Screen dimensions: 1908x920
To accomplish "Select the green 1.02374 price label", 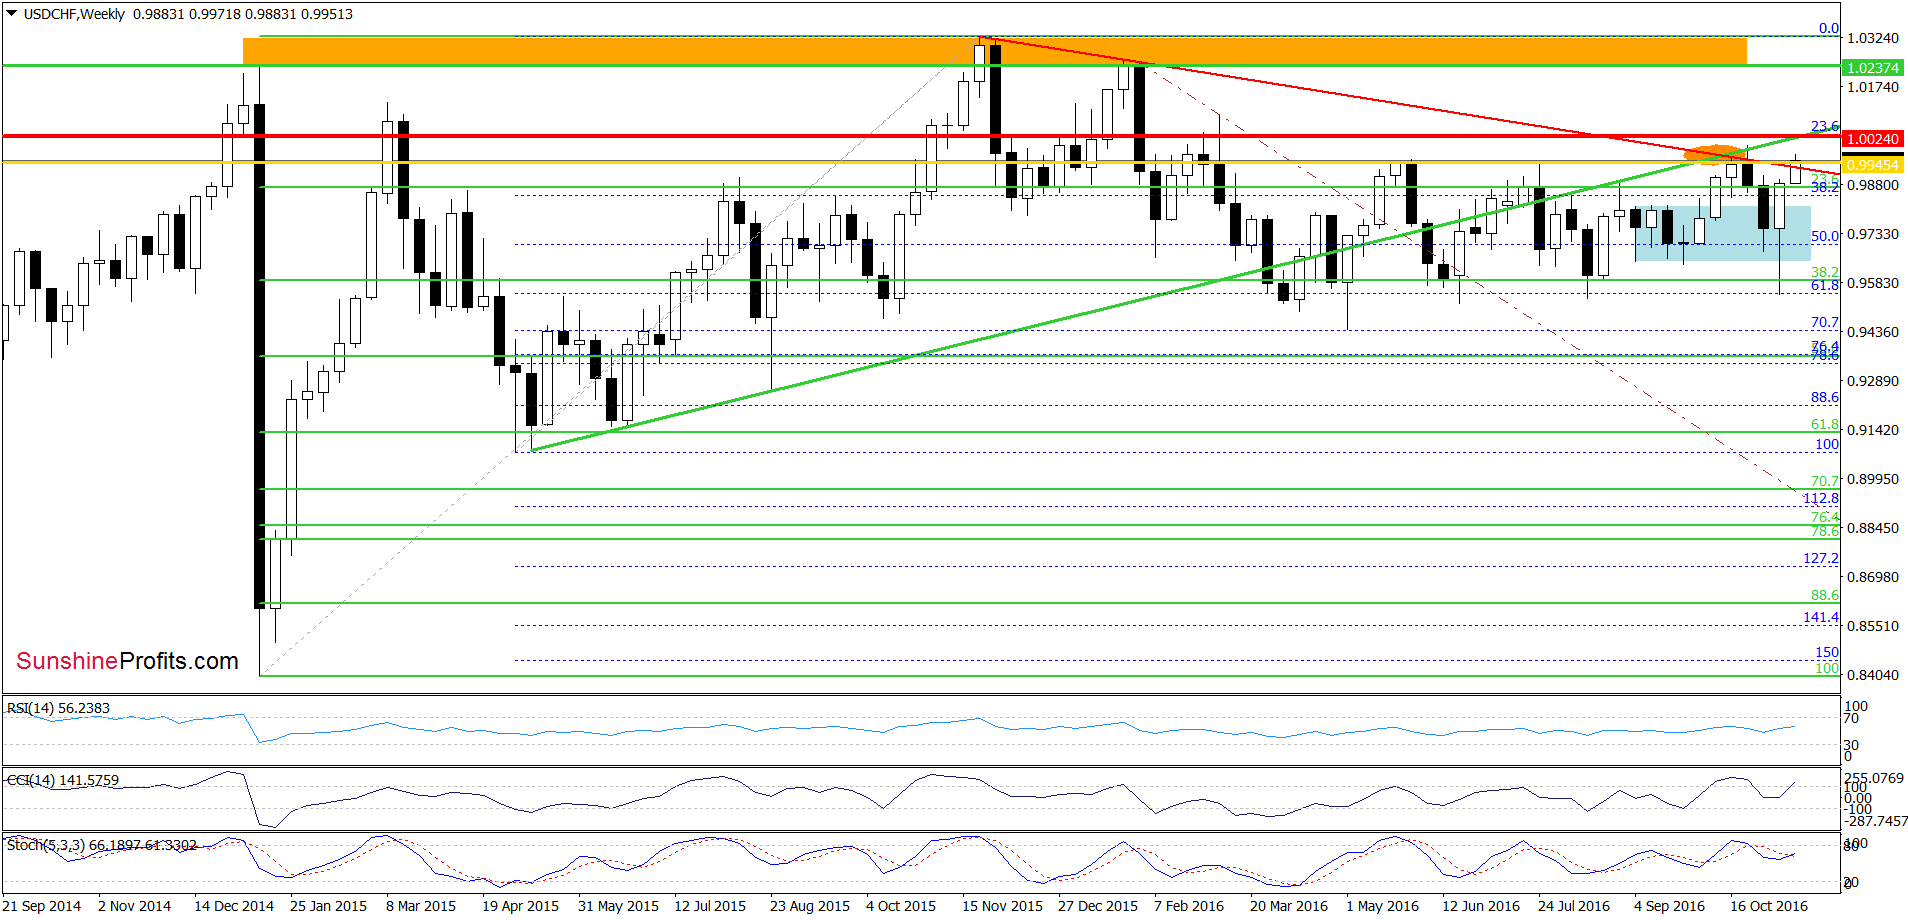I will (1873, 68).
